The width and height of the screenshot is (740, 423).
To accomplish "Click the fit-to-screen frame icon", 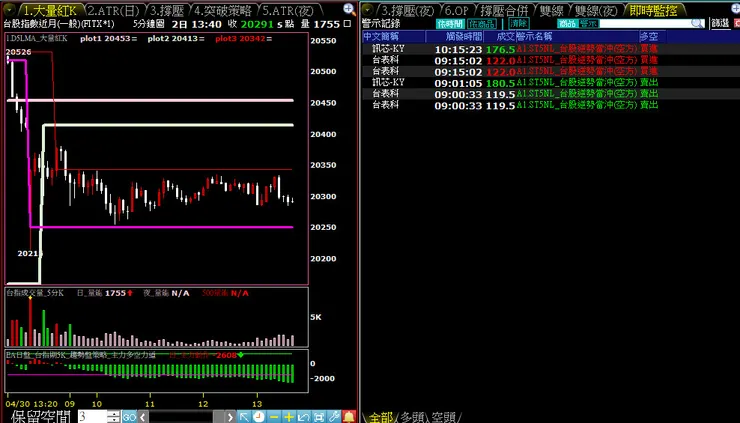I will [319, 417].
